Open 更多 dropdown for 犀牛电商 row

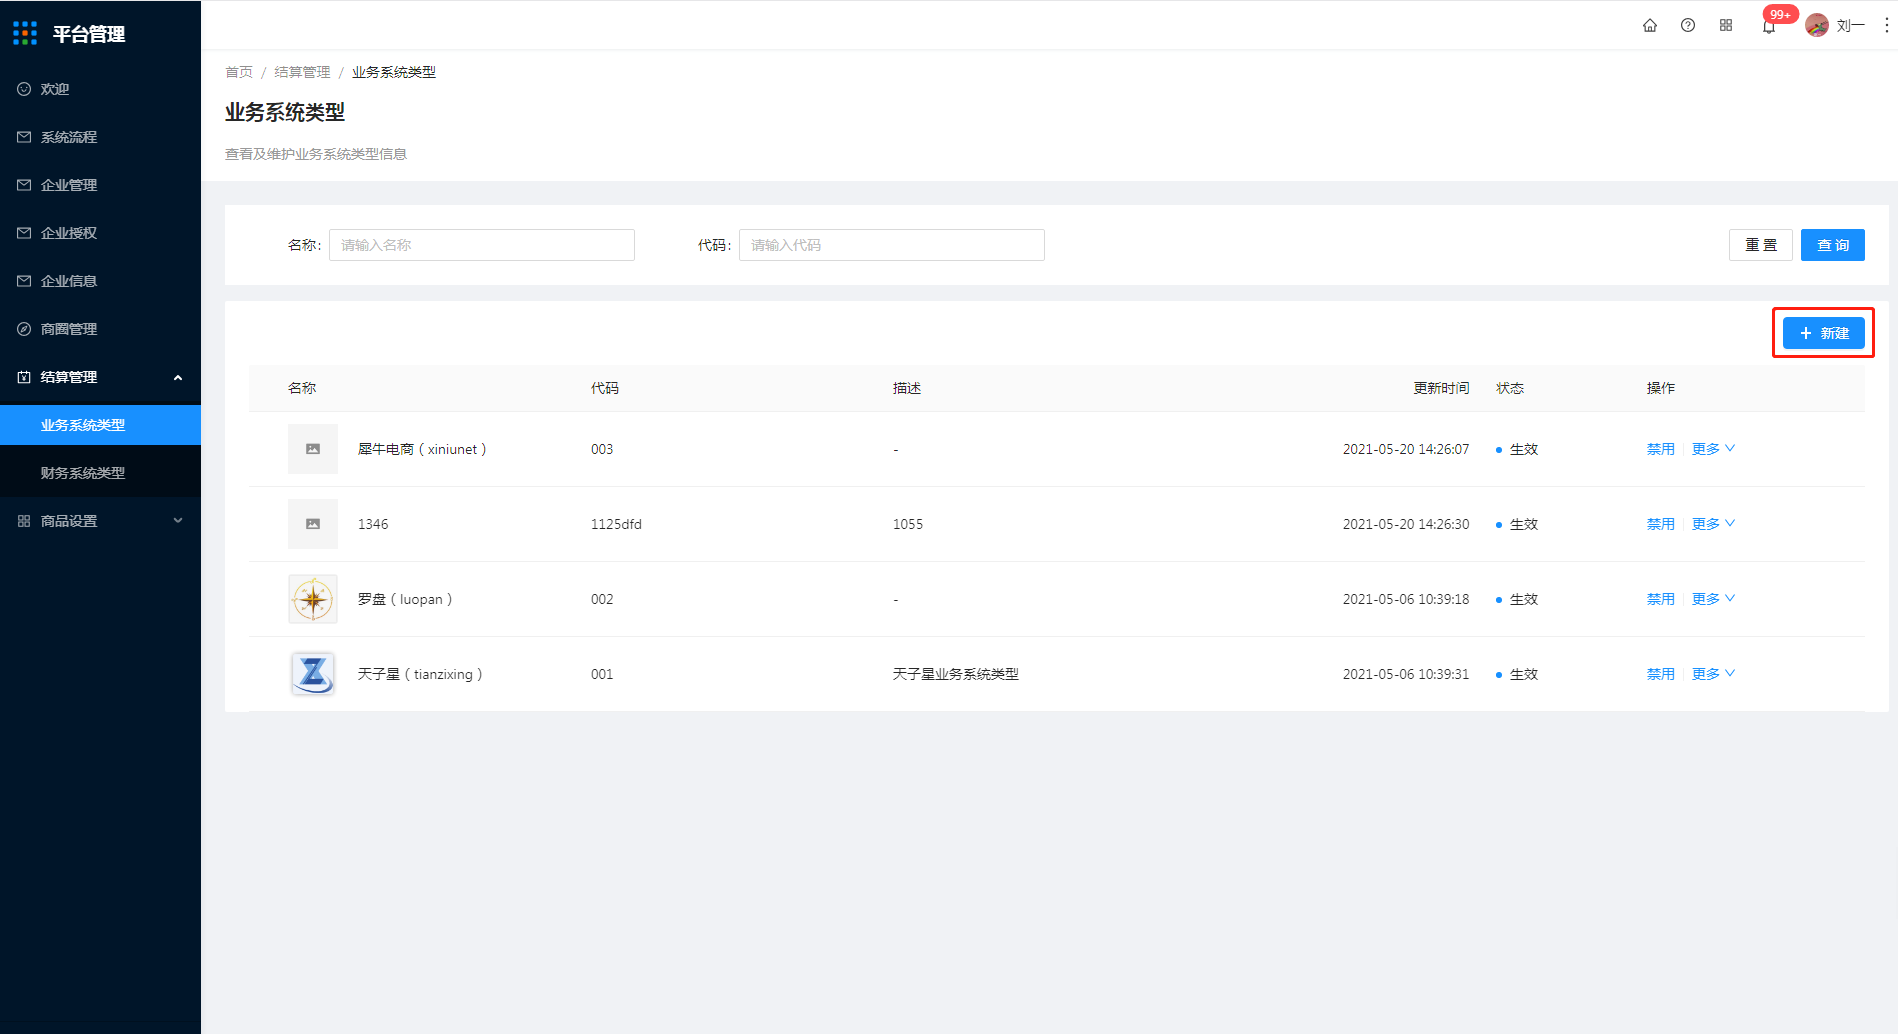[1713, 449]
